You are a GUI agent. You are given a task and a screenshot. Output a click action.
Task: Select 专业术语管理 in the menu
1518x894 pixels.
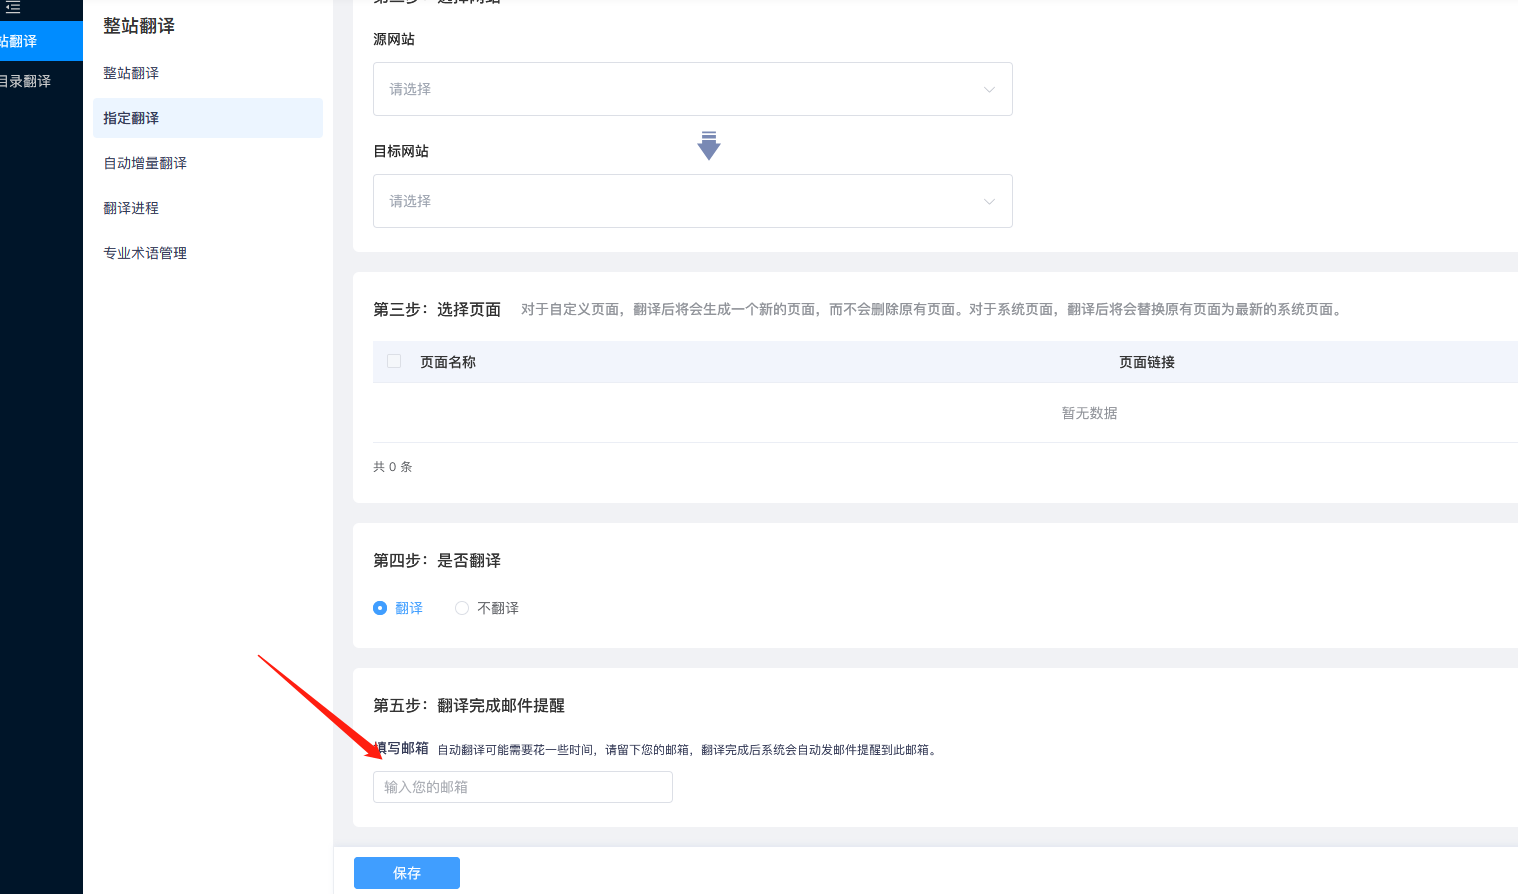(143, 252)
